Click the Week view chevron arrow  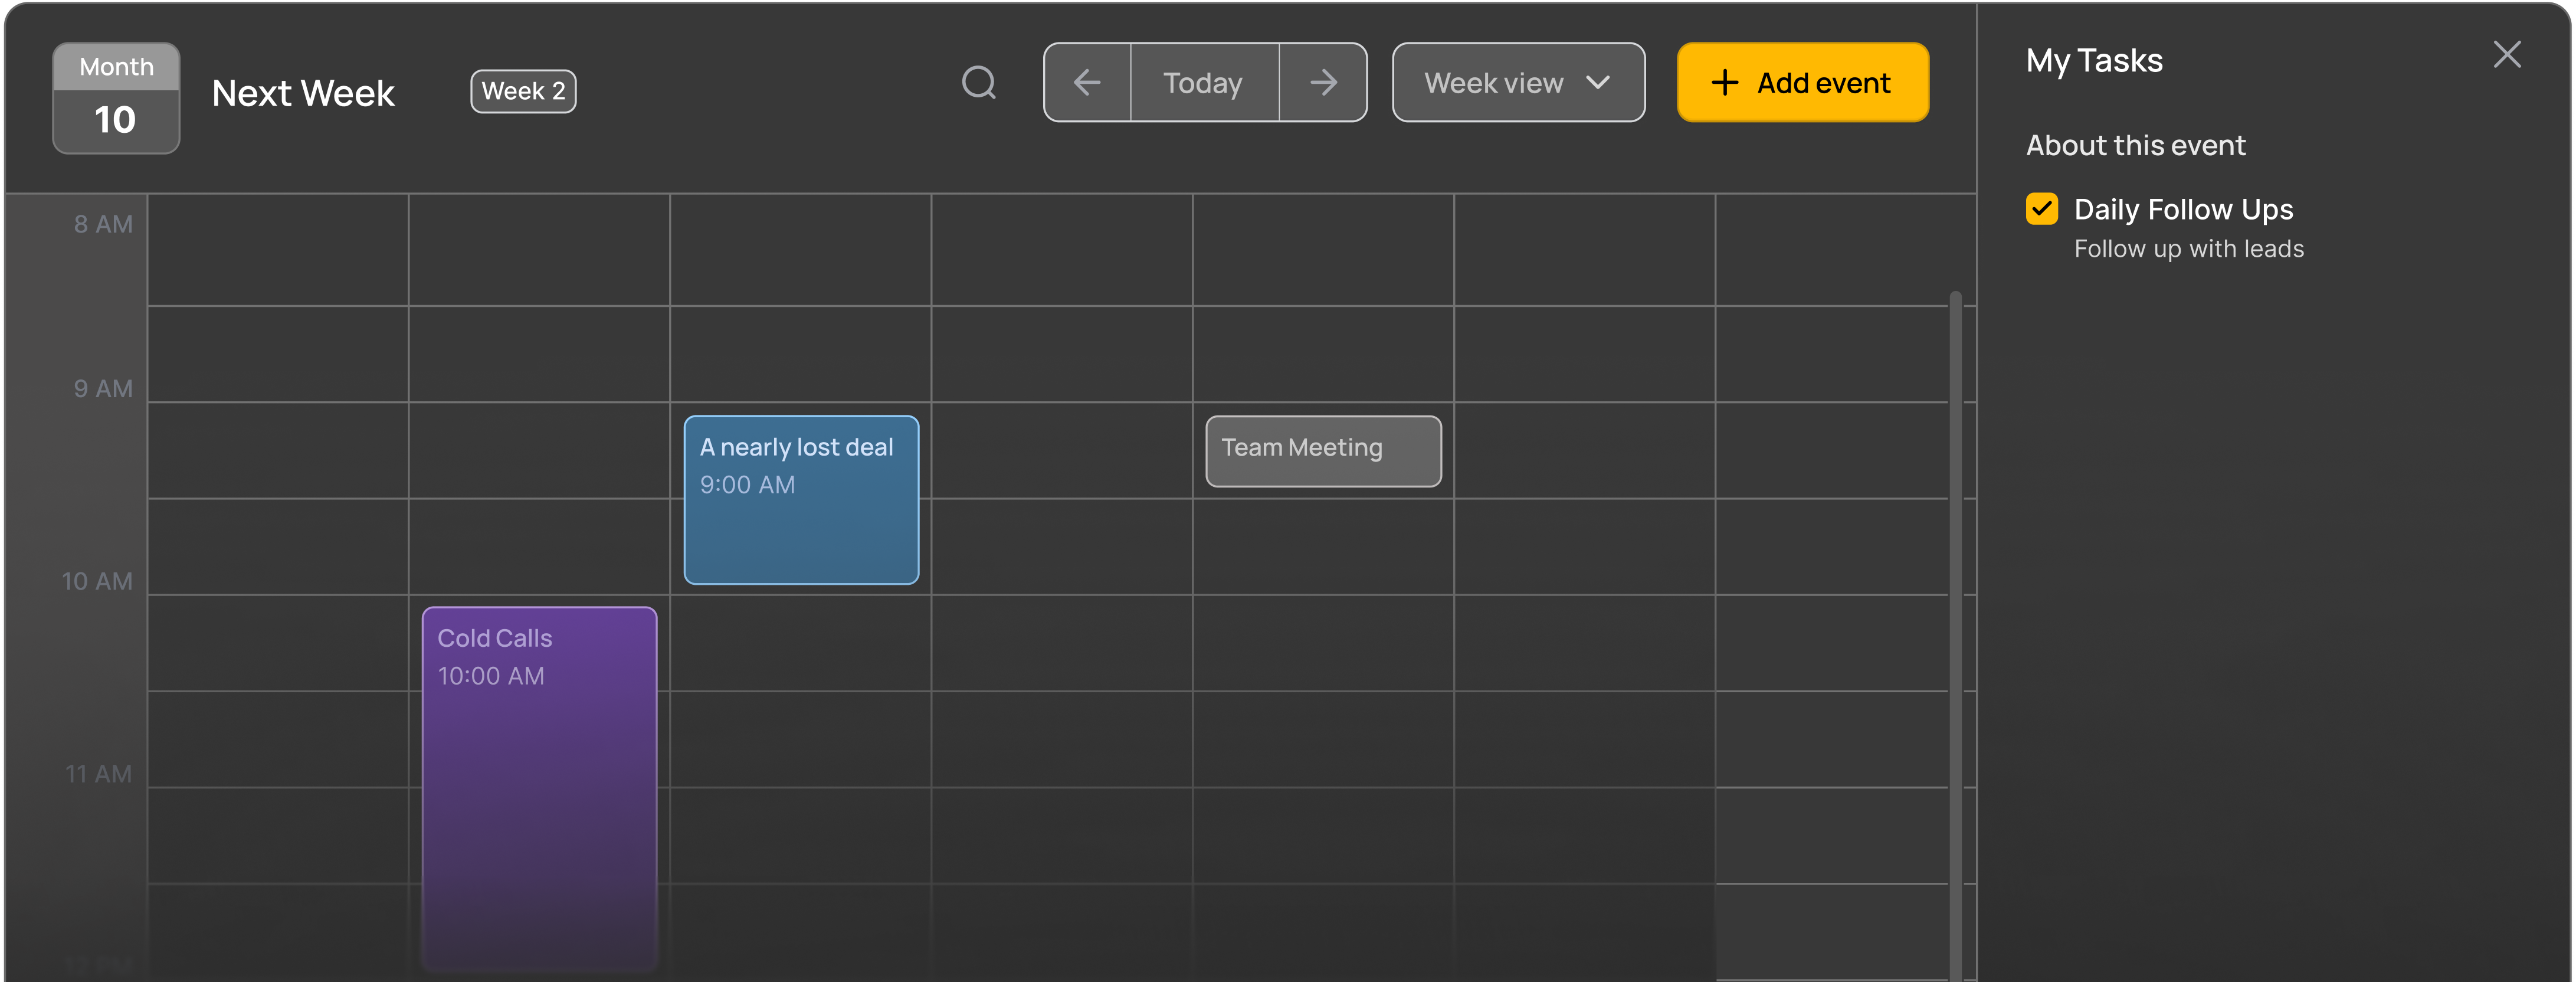pos(1598,83)
